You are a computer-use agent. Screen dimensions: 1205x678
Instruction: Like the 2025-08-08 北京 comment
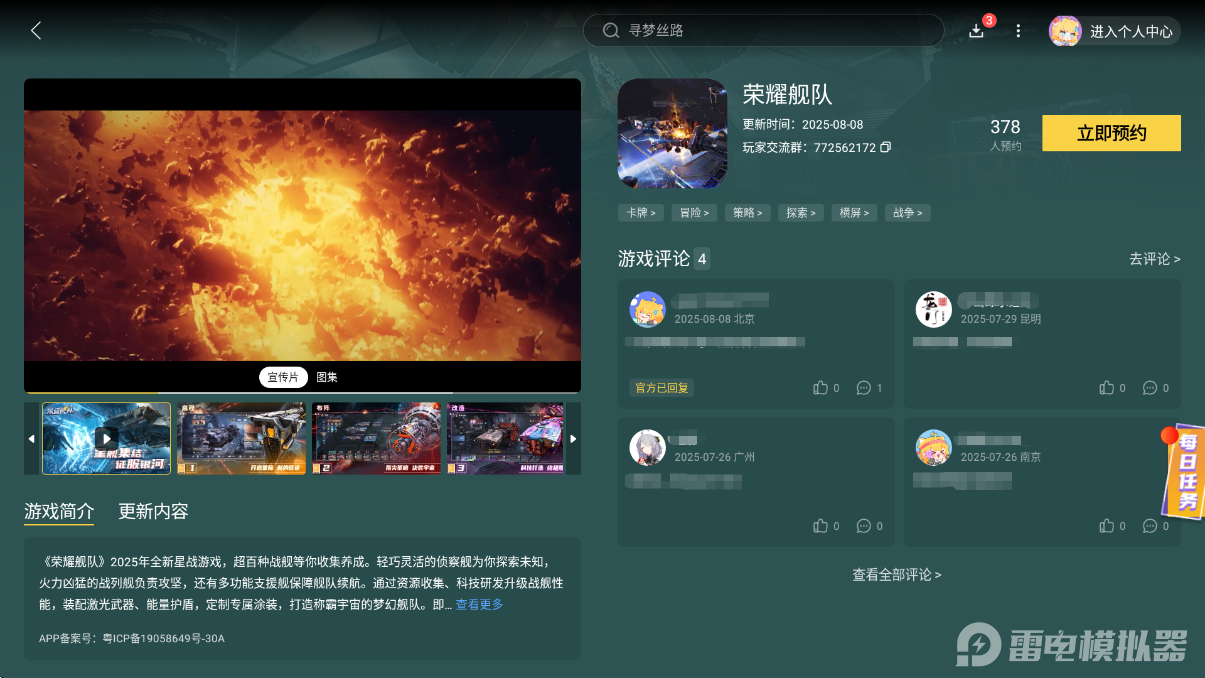click(819, 388)
